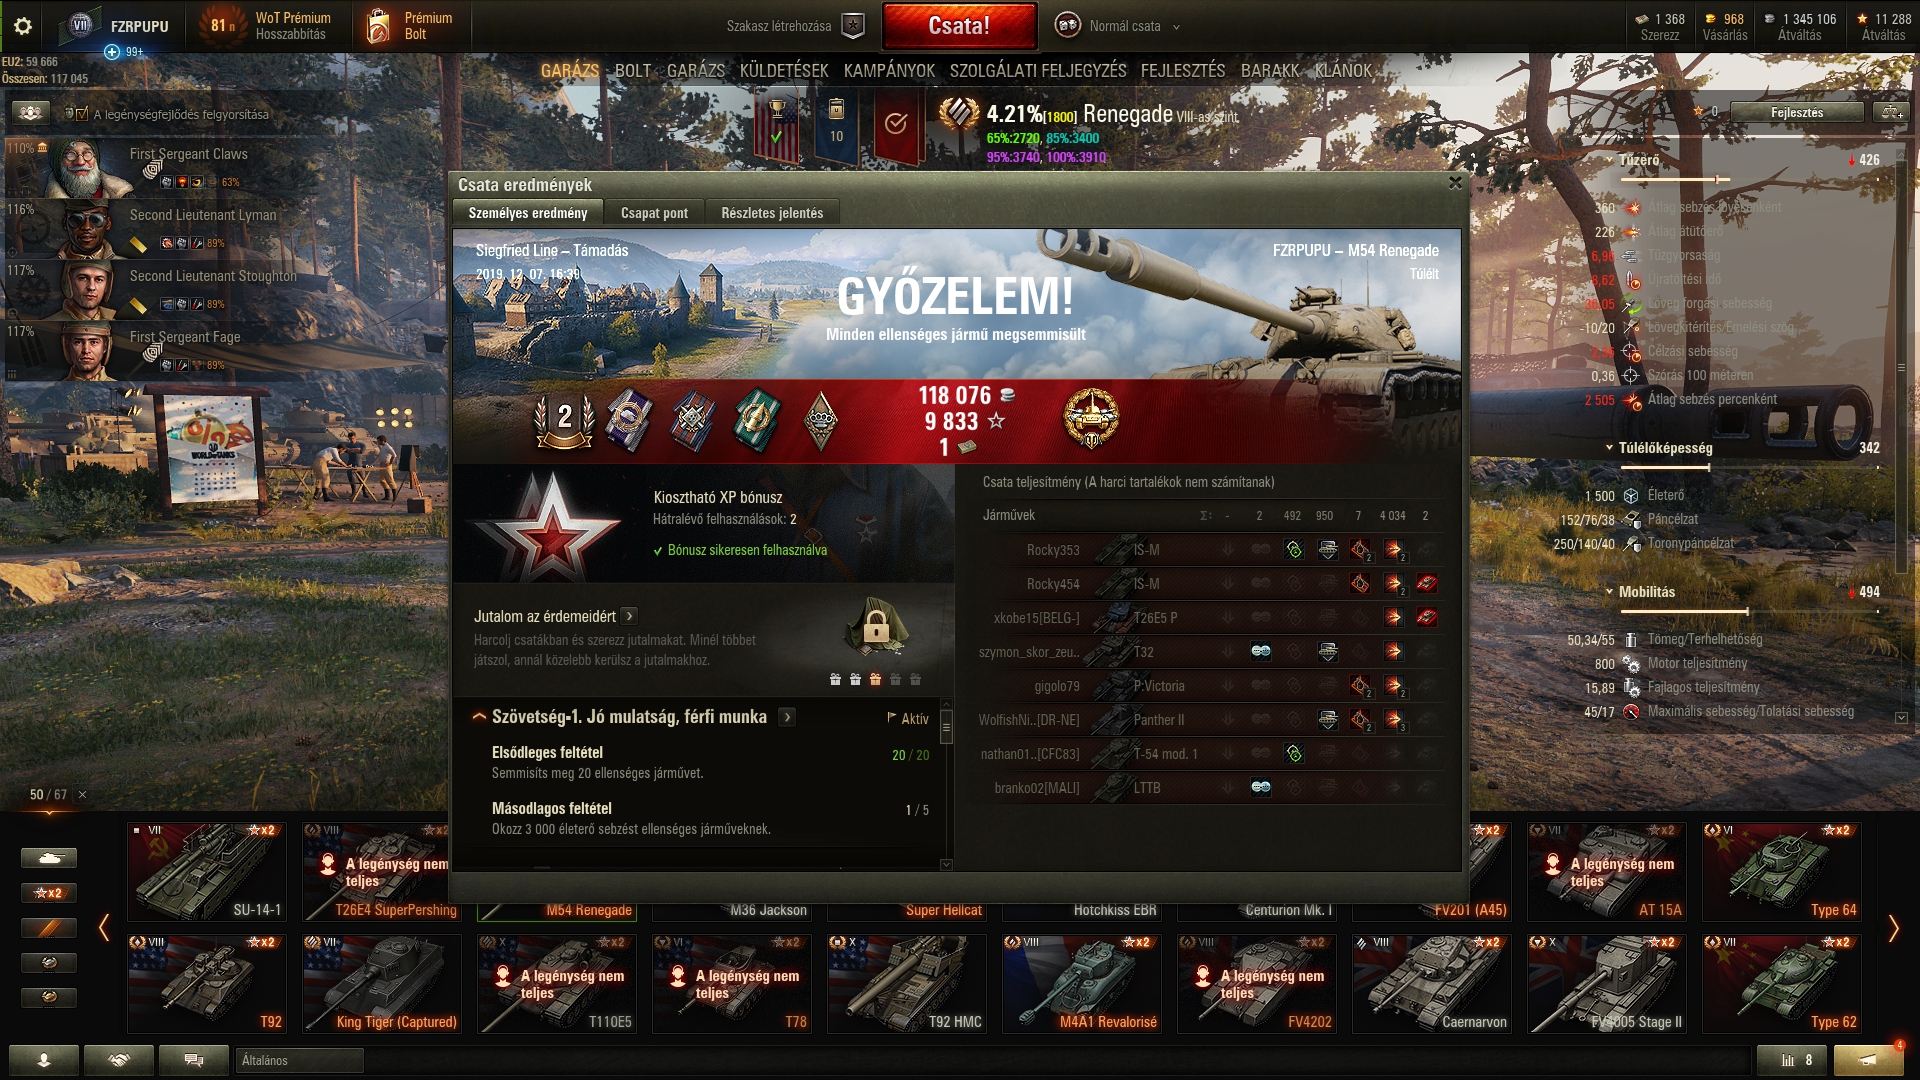Open the chat channels icon
Viewport: 1920px width, 1080px height.
[194, 1060]
